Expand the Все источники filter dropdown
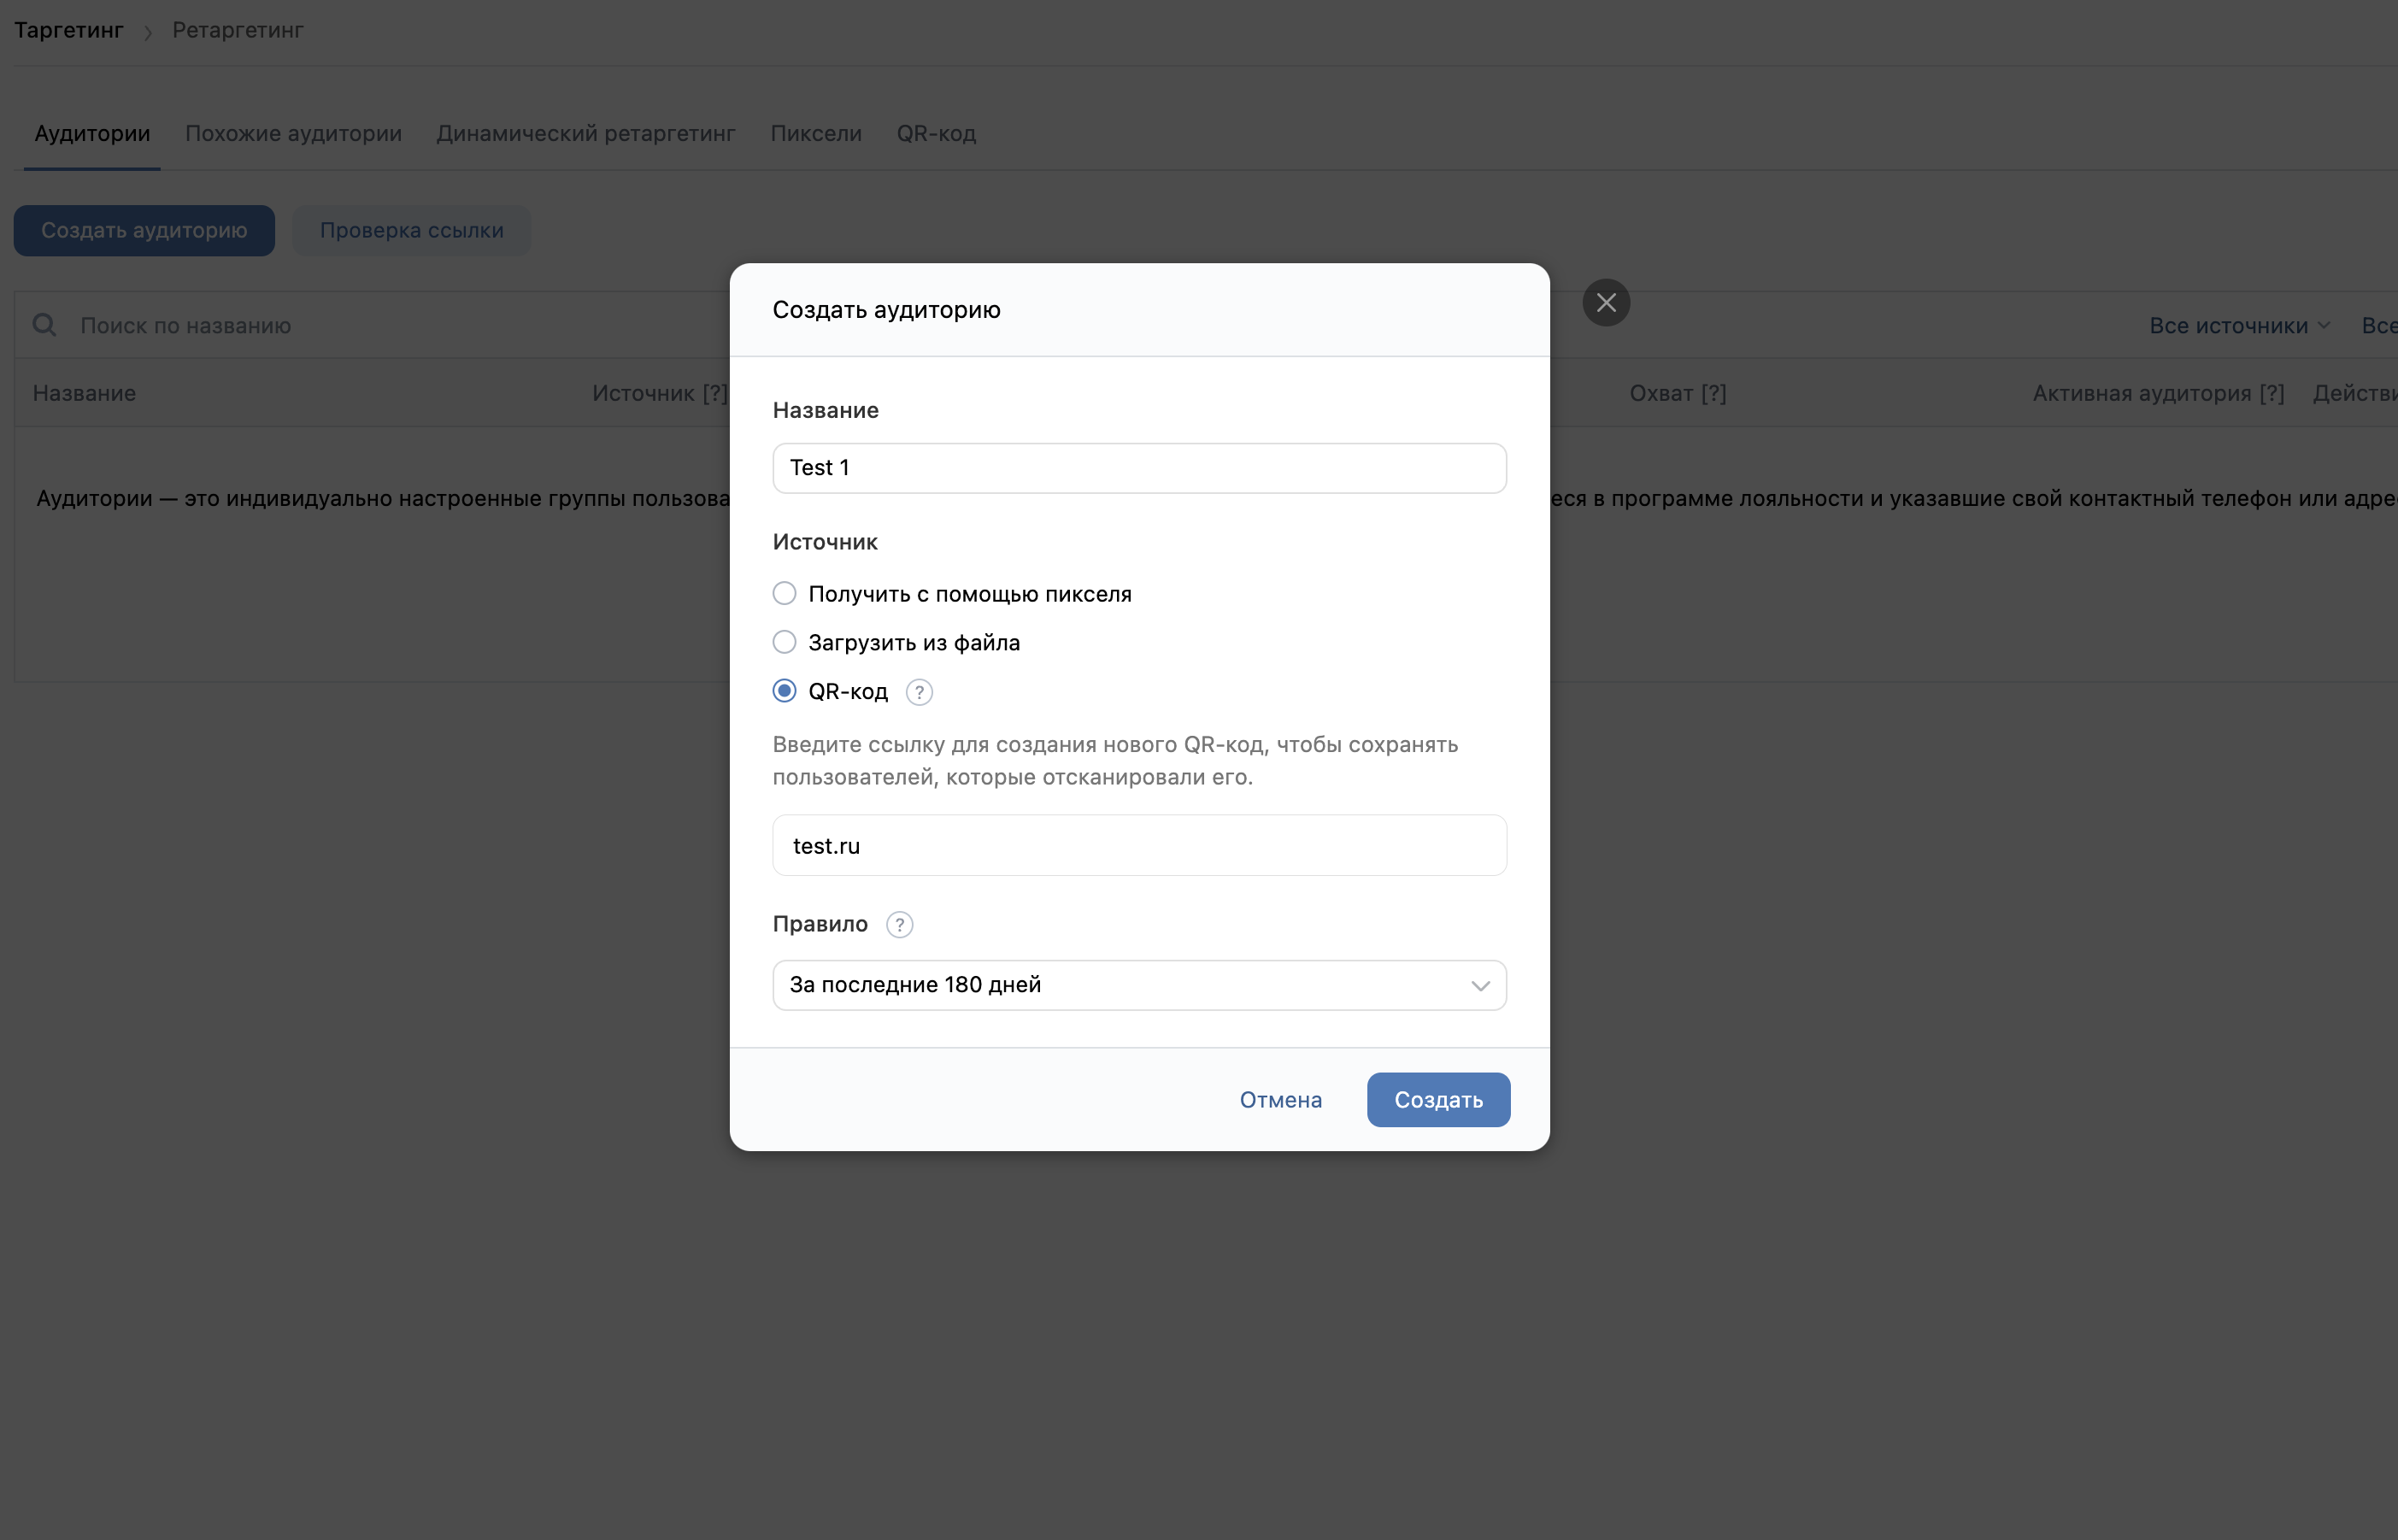 (2239, 325)
